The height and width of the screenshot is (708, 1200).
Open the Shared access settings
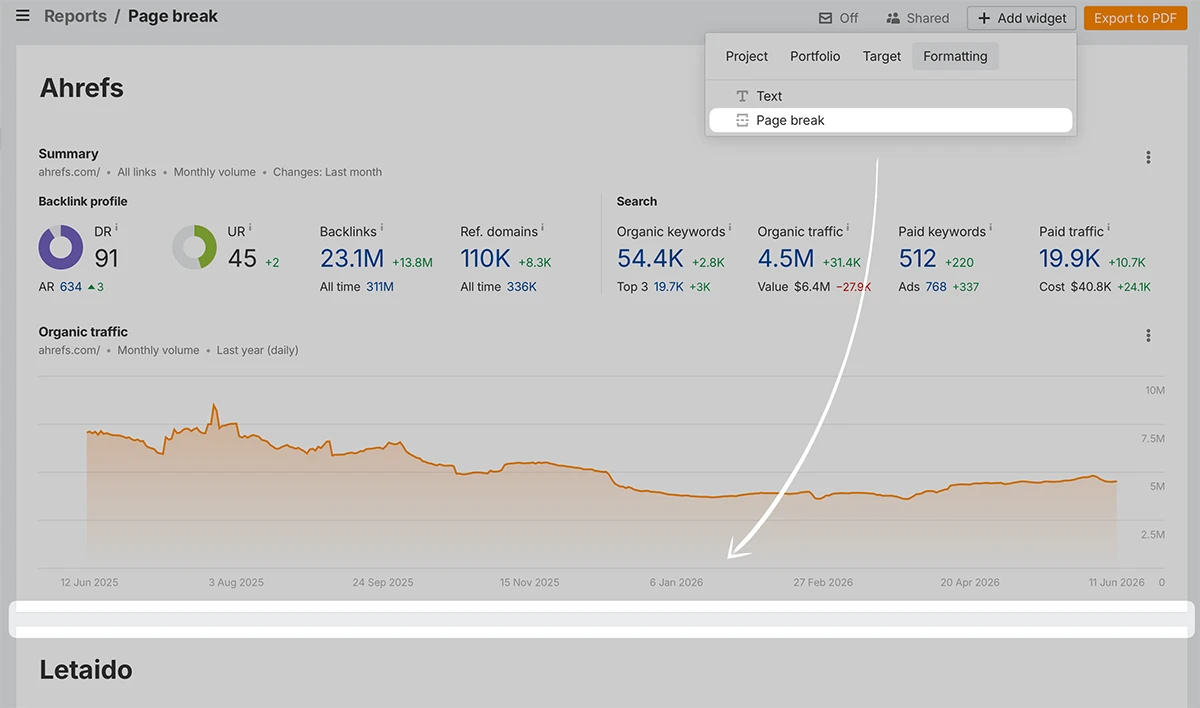(x=917, y=18)
